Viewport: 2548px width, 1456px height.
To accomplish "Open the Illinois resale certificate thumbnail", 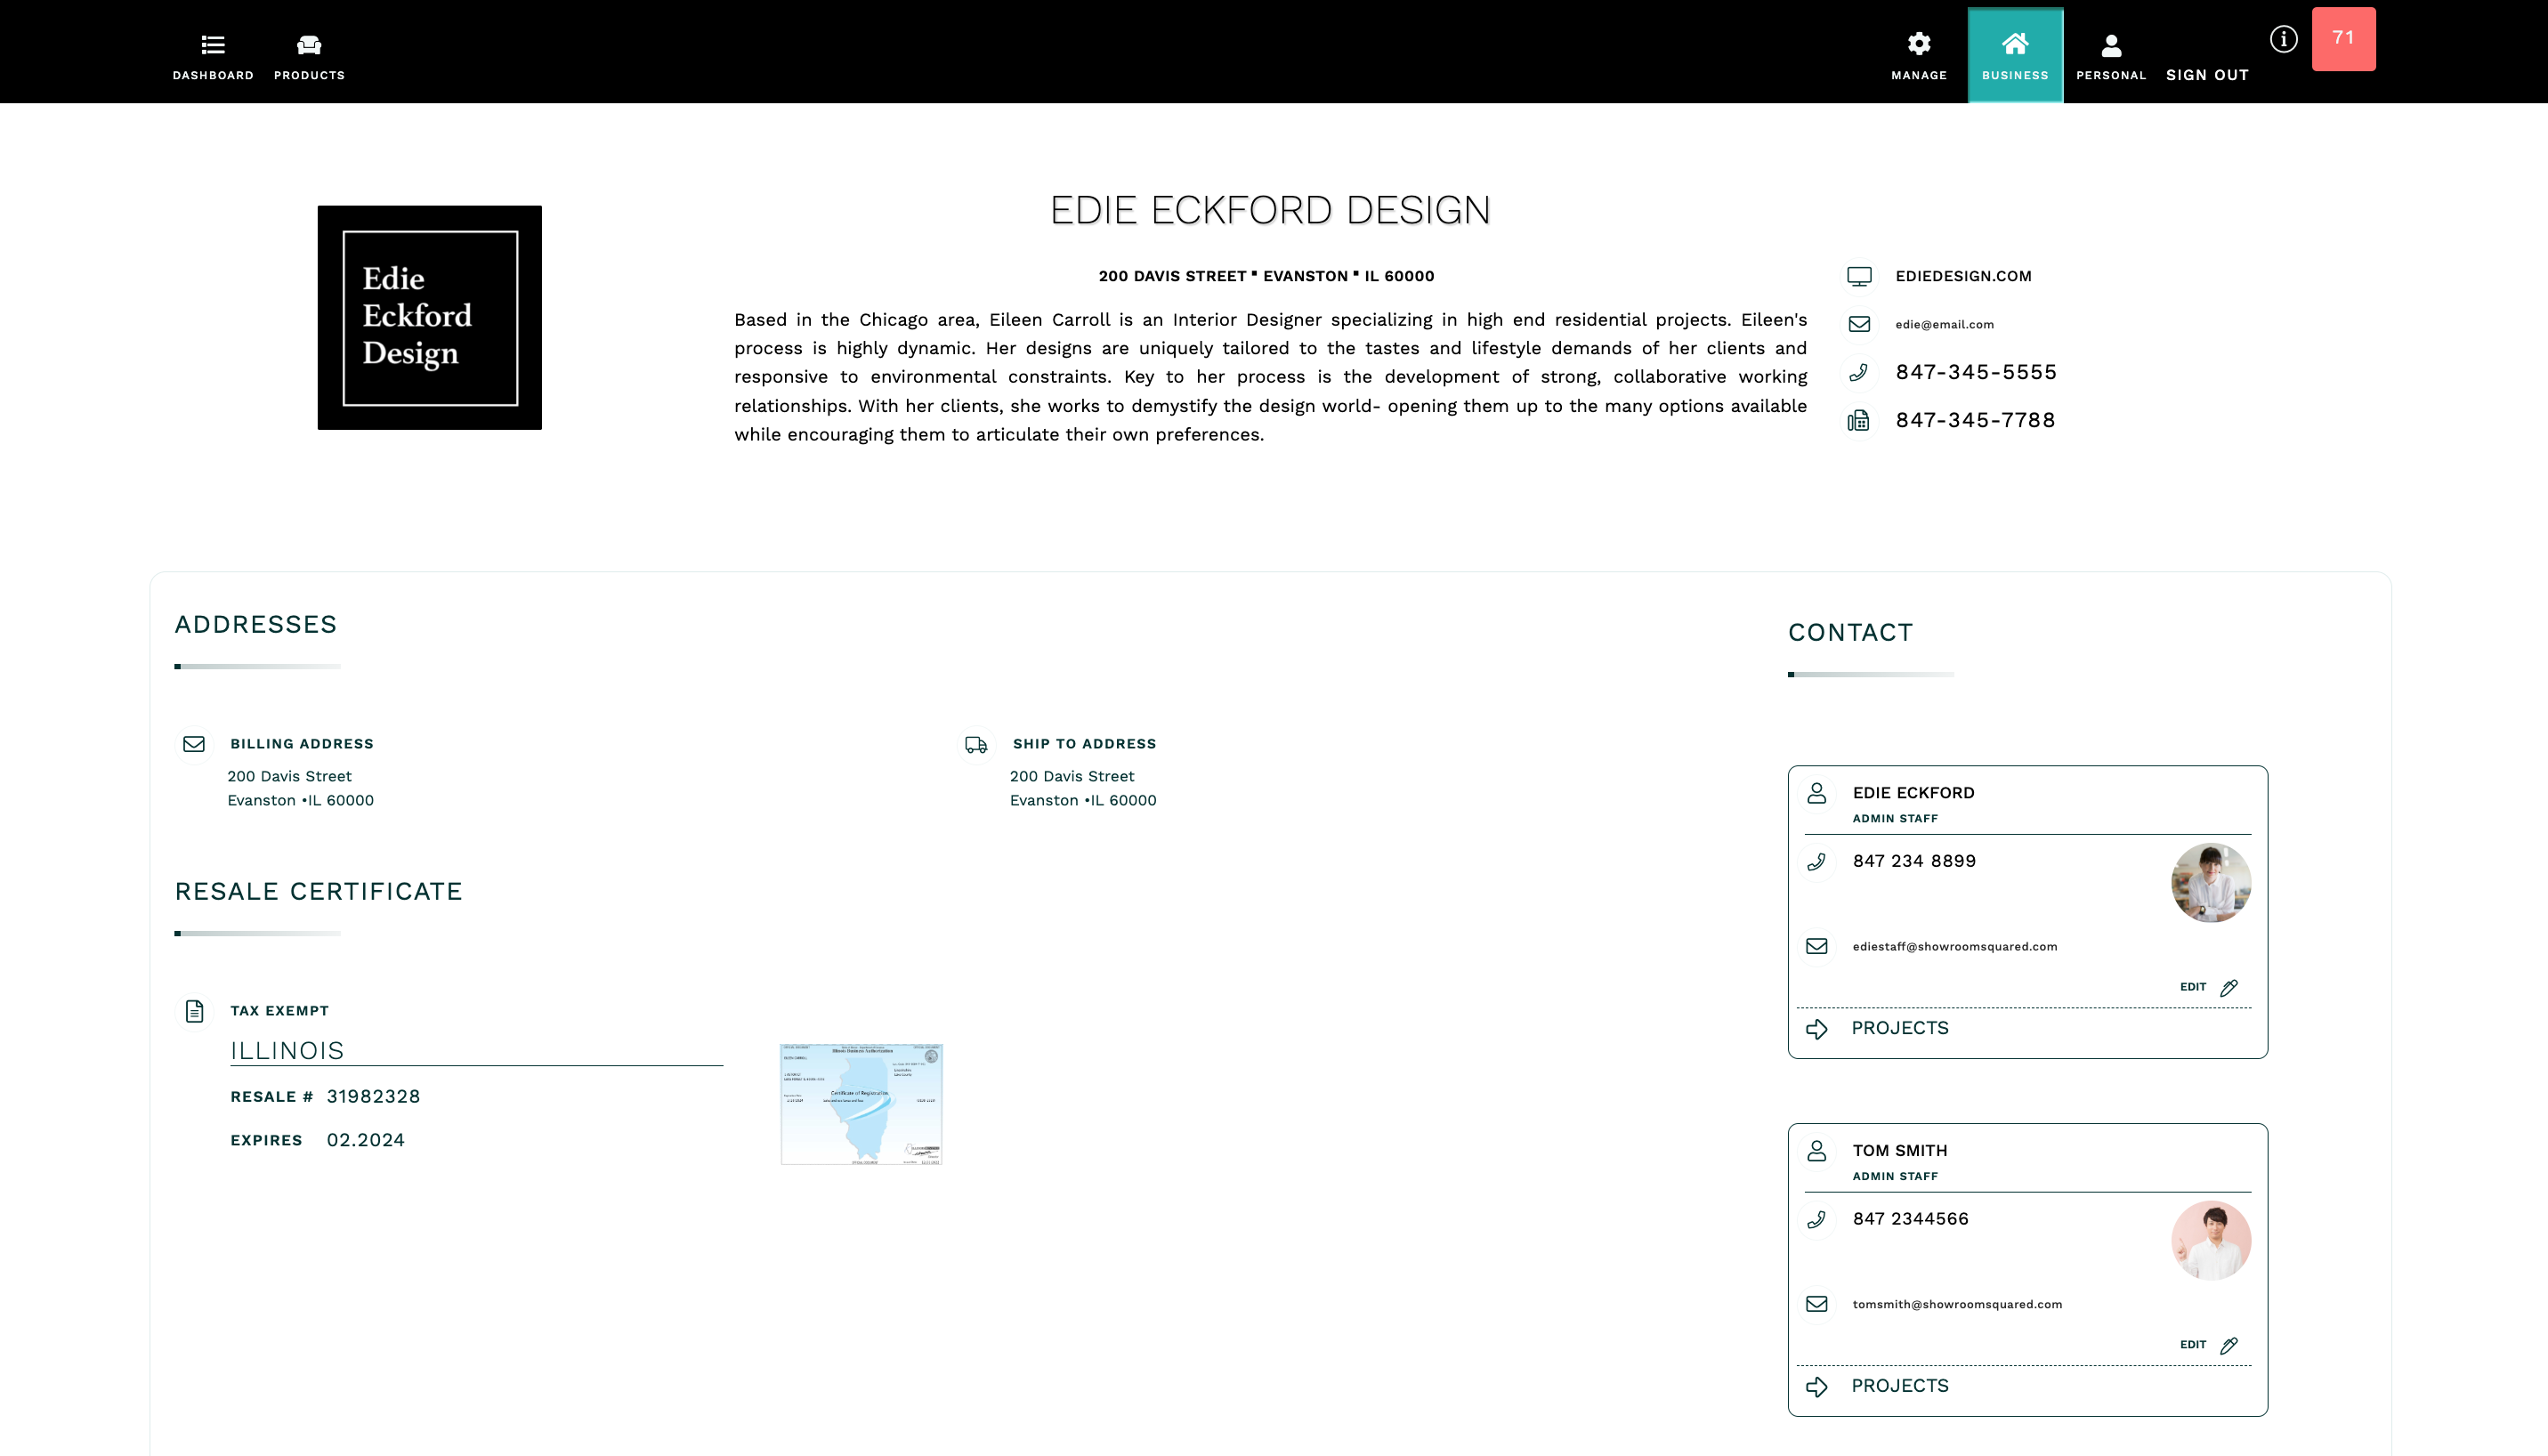I will (861, 1104).
